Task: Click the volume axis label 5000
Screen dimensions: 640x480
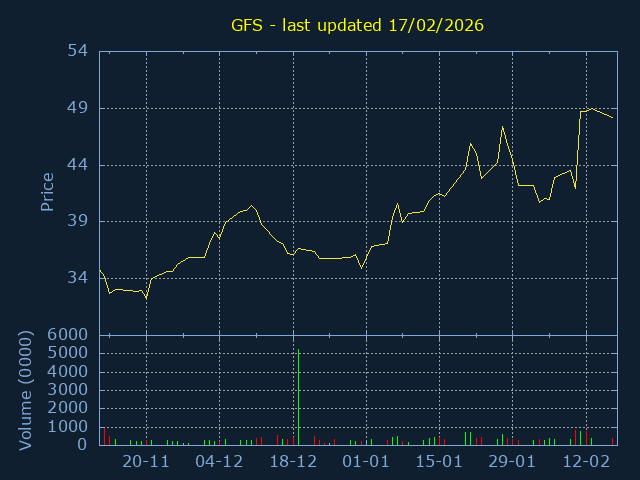Action: coord(68,353)
